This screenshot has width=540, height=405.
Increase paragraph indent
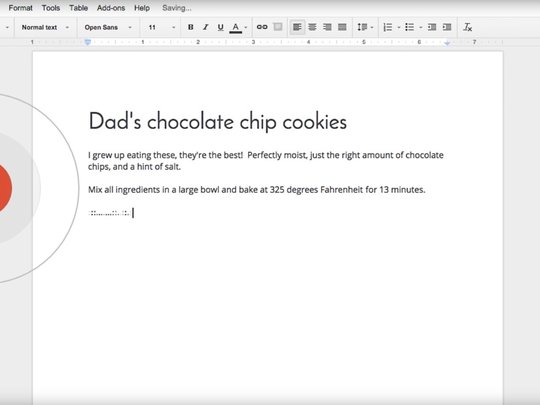click(x=447, y=27)
